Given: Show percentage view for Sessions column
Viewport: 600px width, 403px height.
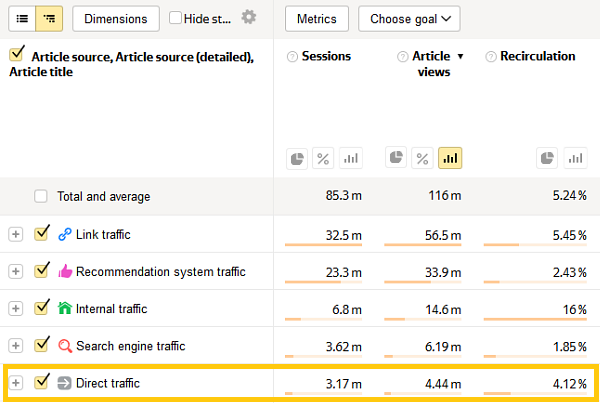Looking at the screenshot, I should (323, 158).
